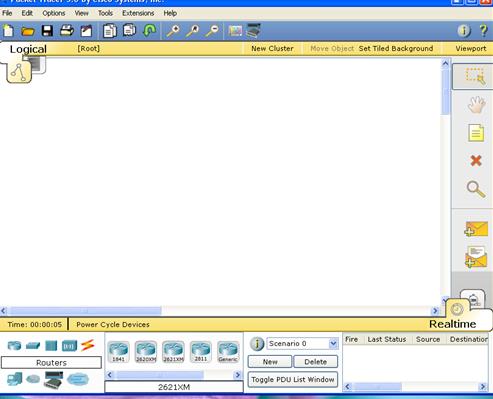Select the Custom Made Devices icon
The height and width of the screenshot is (399, 493).
tap(53, 380)
